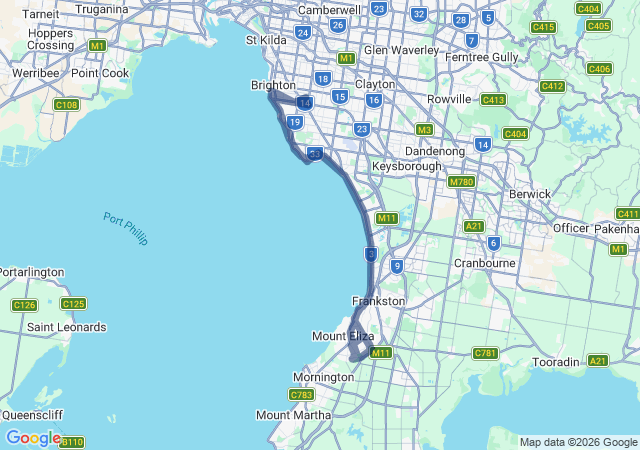Click the Camberwell label
The width and height of the screenshot is (640, 450).
click(329, 10)
